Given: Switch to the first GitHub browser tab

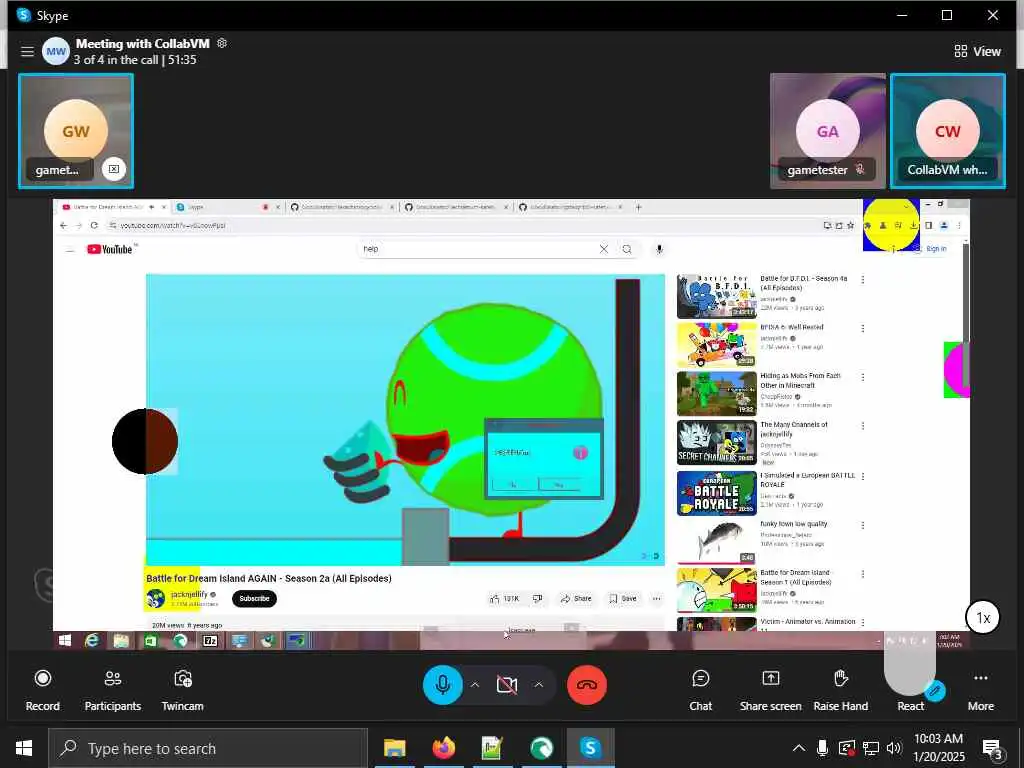Looking at the screenshot, I should pos(340,207).
